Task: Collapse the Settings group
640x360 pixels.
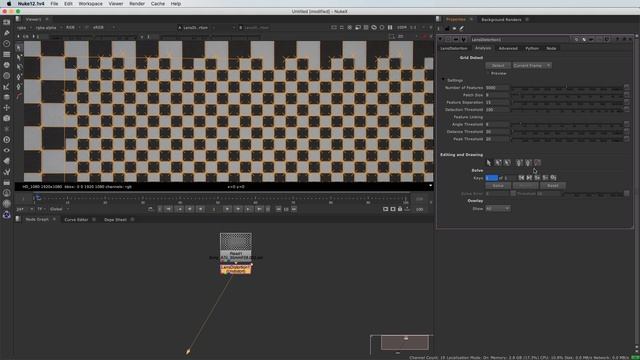Action: click(443, 80)
